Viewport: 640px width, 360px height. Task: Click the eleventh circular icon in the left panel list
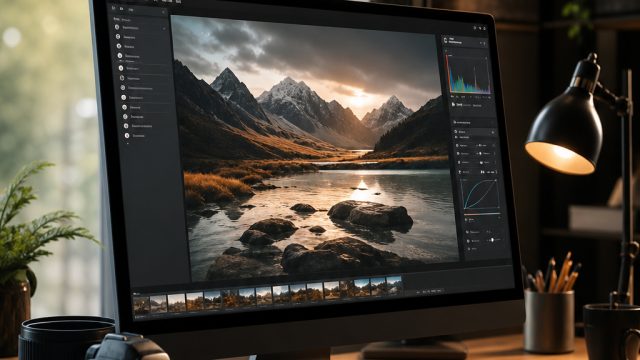pyautogui.click(x=126, y=126)
